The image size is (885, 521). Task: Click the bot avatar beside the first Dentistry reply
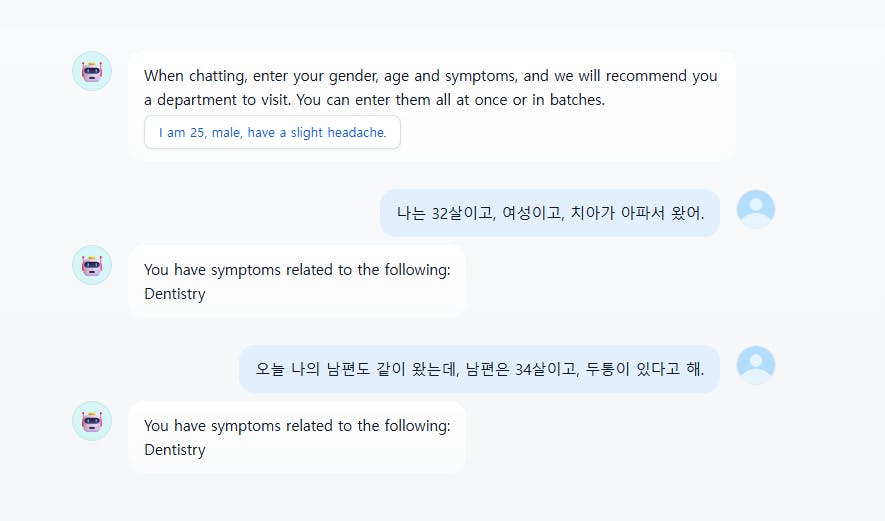point(92,265)
